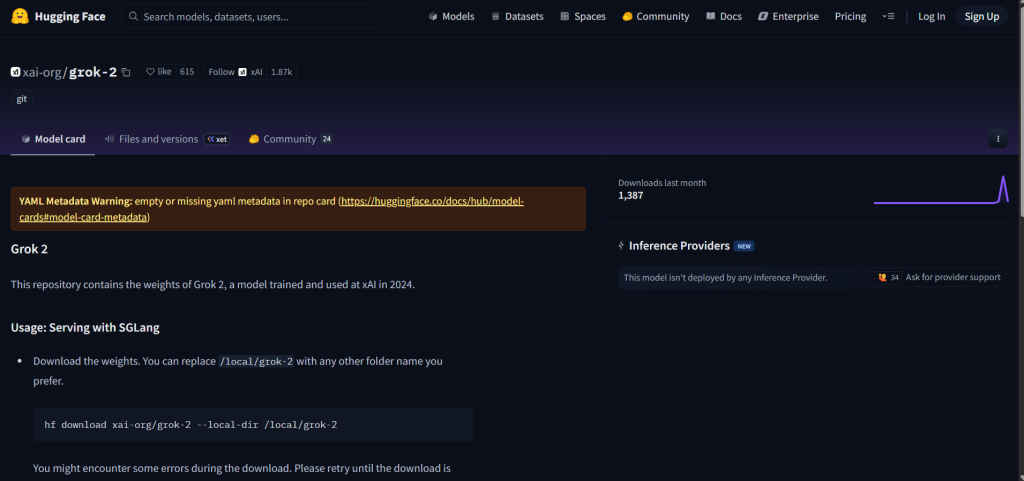Click the Sign Up button
The image size is (1024, 481).
[x=981, y=16]
